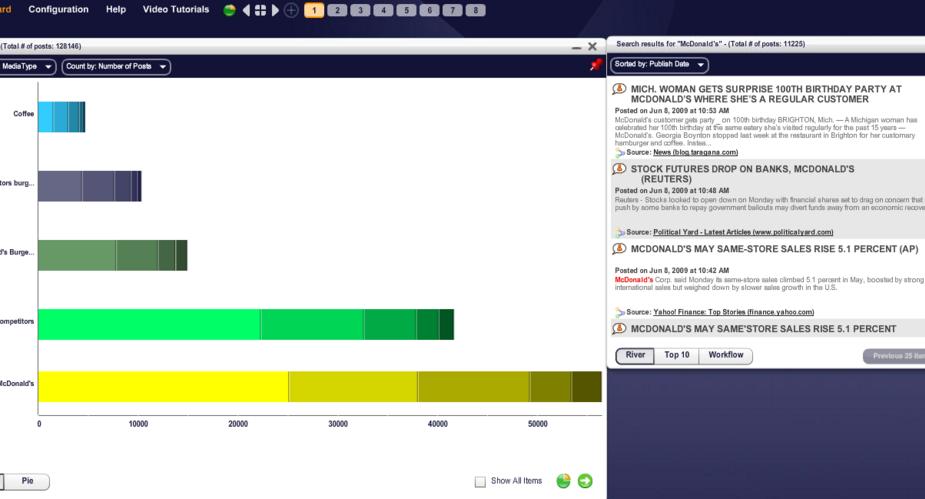Click the light blue Coffee bar segment

(x=45, y=117)
